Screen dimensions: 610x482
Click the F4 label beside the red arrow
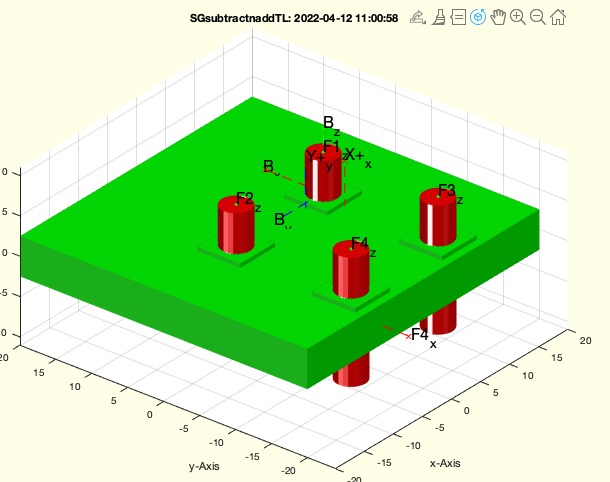point(420,335)
